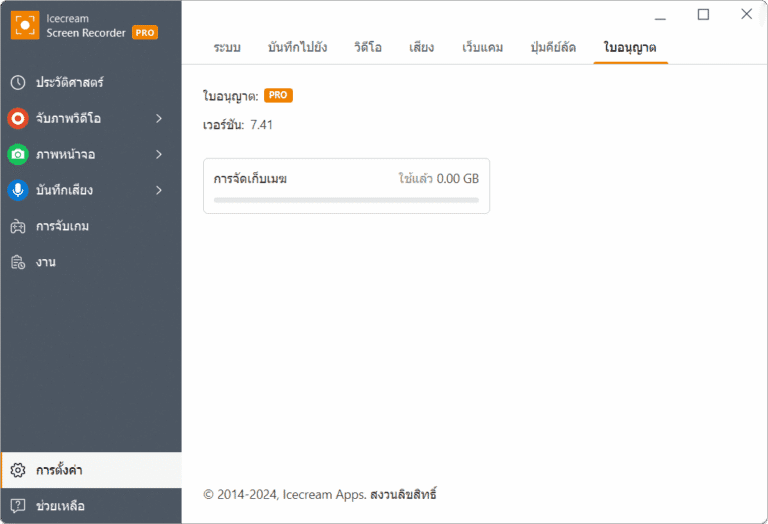This screenshot has width=768, height=524.
Task: Click the การจัดเก็บเมฆ storage label
Action: point(250,178)
